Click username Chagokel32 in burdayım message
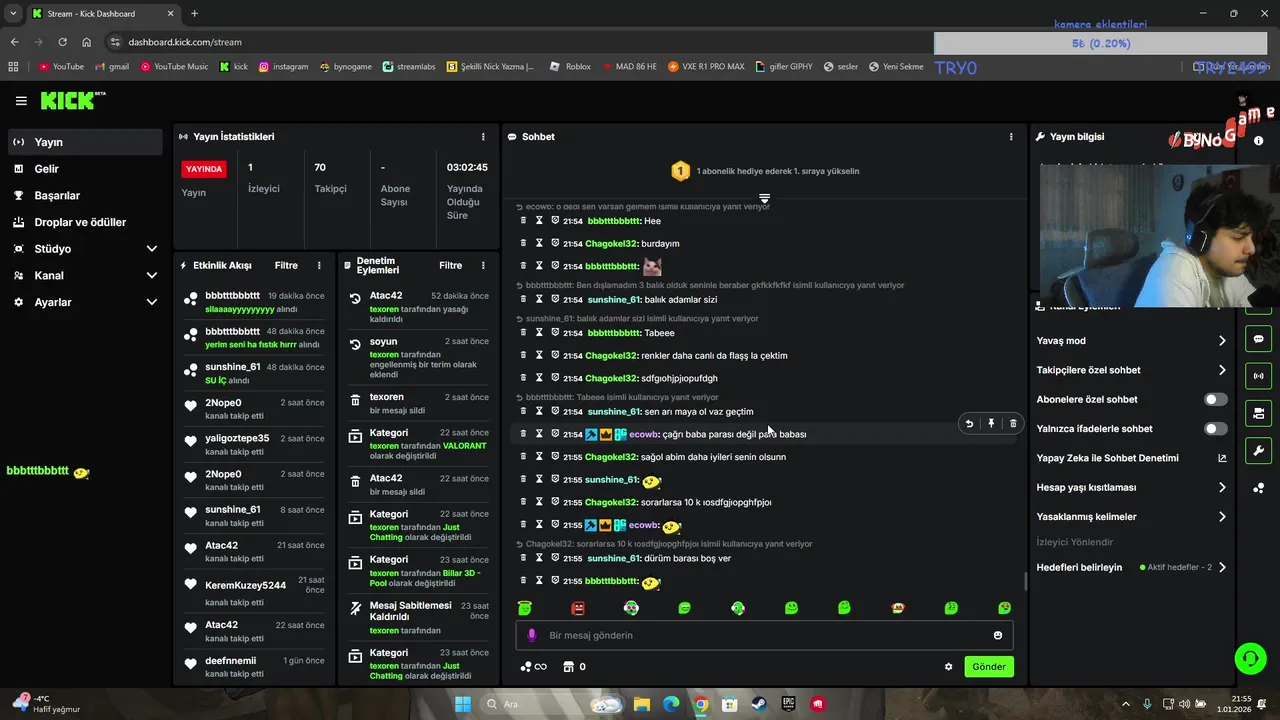The width and height of the screenshot is (1280, 720). 611,244
